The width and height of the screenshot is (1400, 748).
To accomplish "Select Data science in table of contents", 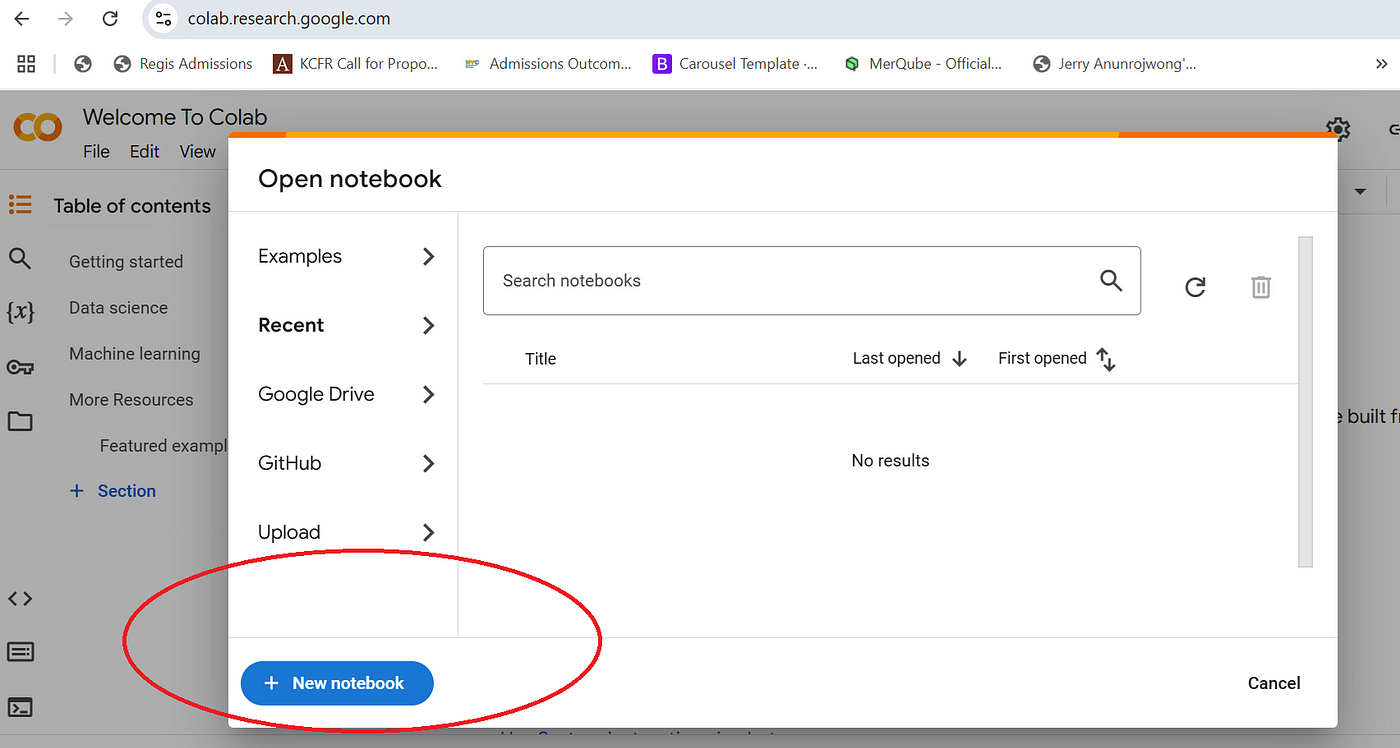I will coord(118,308).
